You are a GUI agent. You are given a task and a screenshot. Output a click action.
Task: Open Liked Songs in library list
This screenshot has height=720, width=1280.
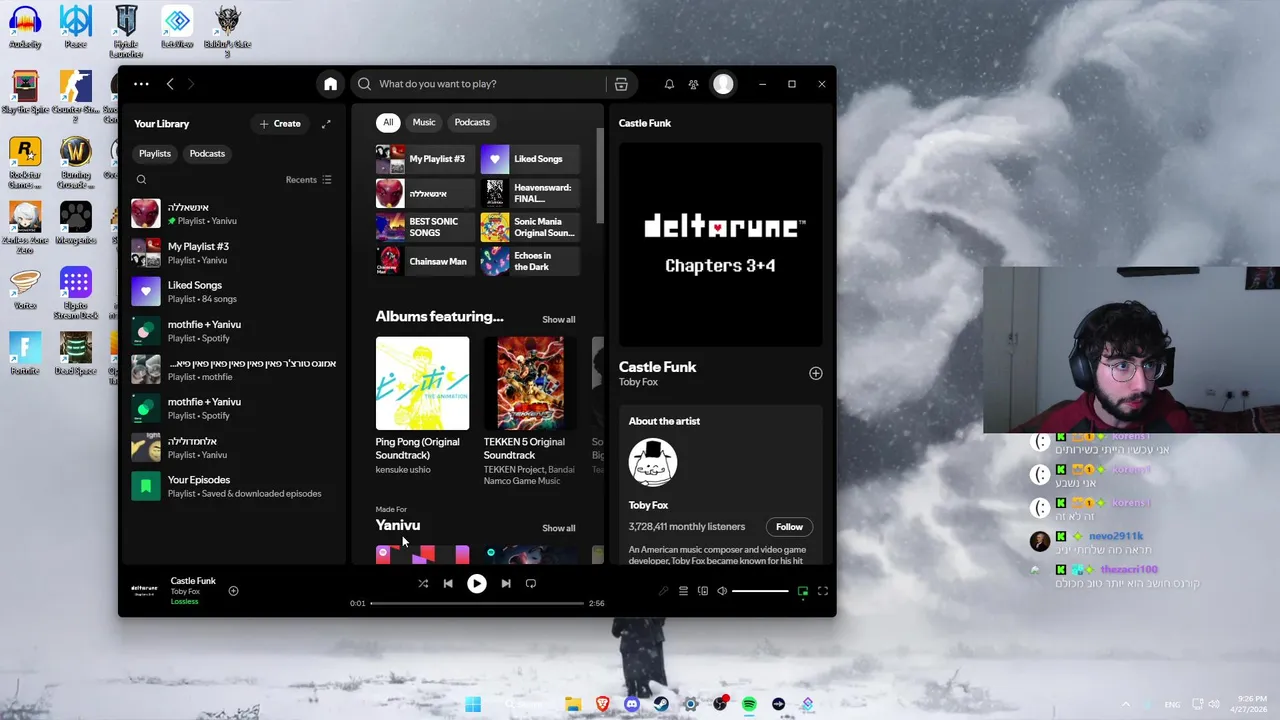pyautogui.click(x=234, y=292)
